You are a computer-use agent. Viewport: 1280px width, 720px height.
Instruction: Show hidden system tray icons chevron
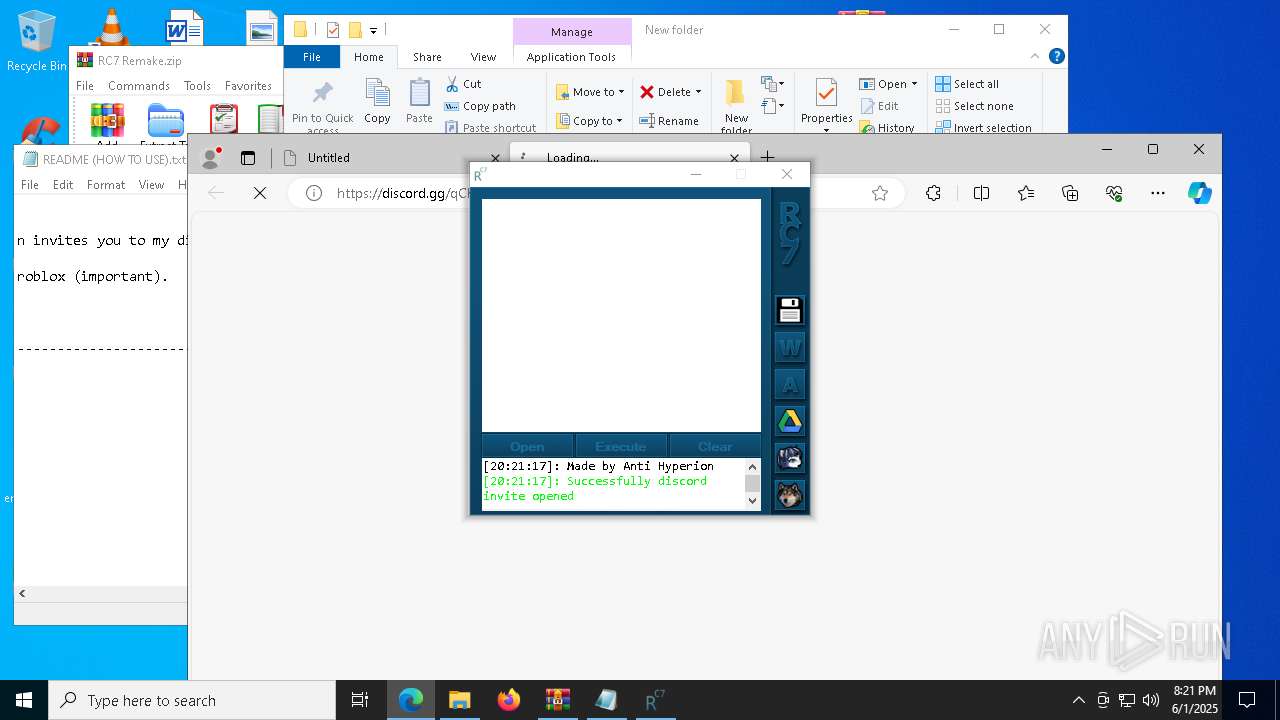click(1078, 700)
